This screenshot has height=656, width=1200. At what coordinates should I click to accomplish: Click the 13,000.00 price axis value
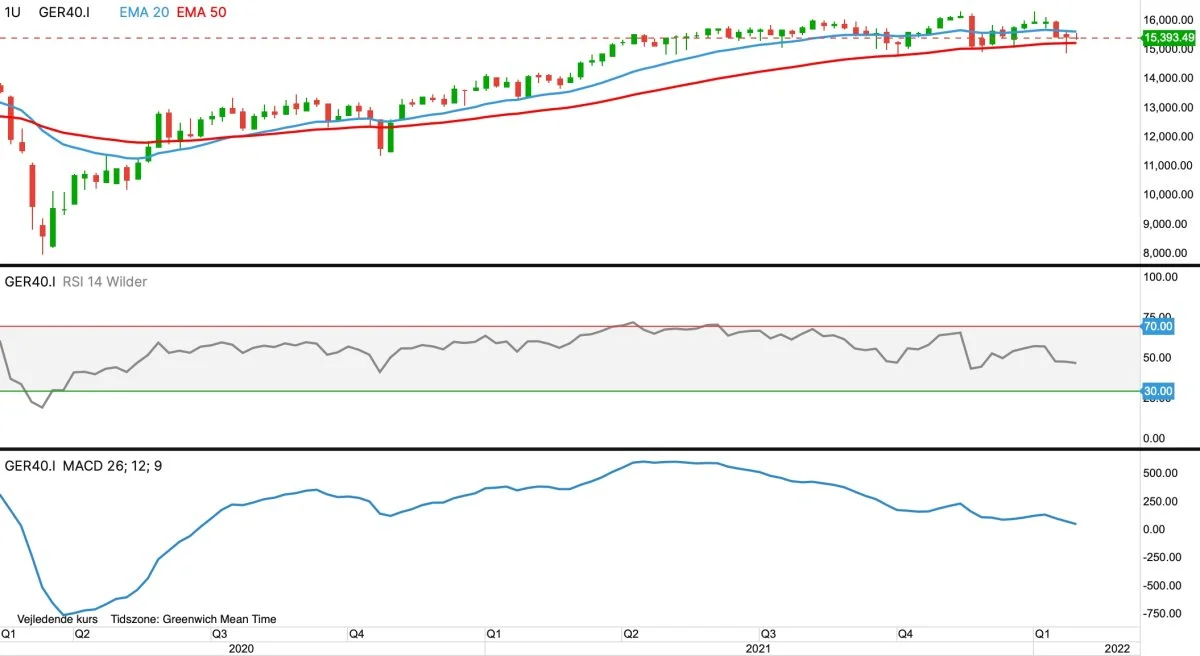pyautogui.click(x=1170, y=107)
